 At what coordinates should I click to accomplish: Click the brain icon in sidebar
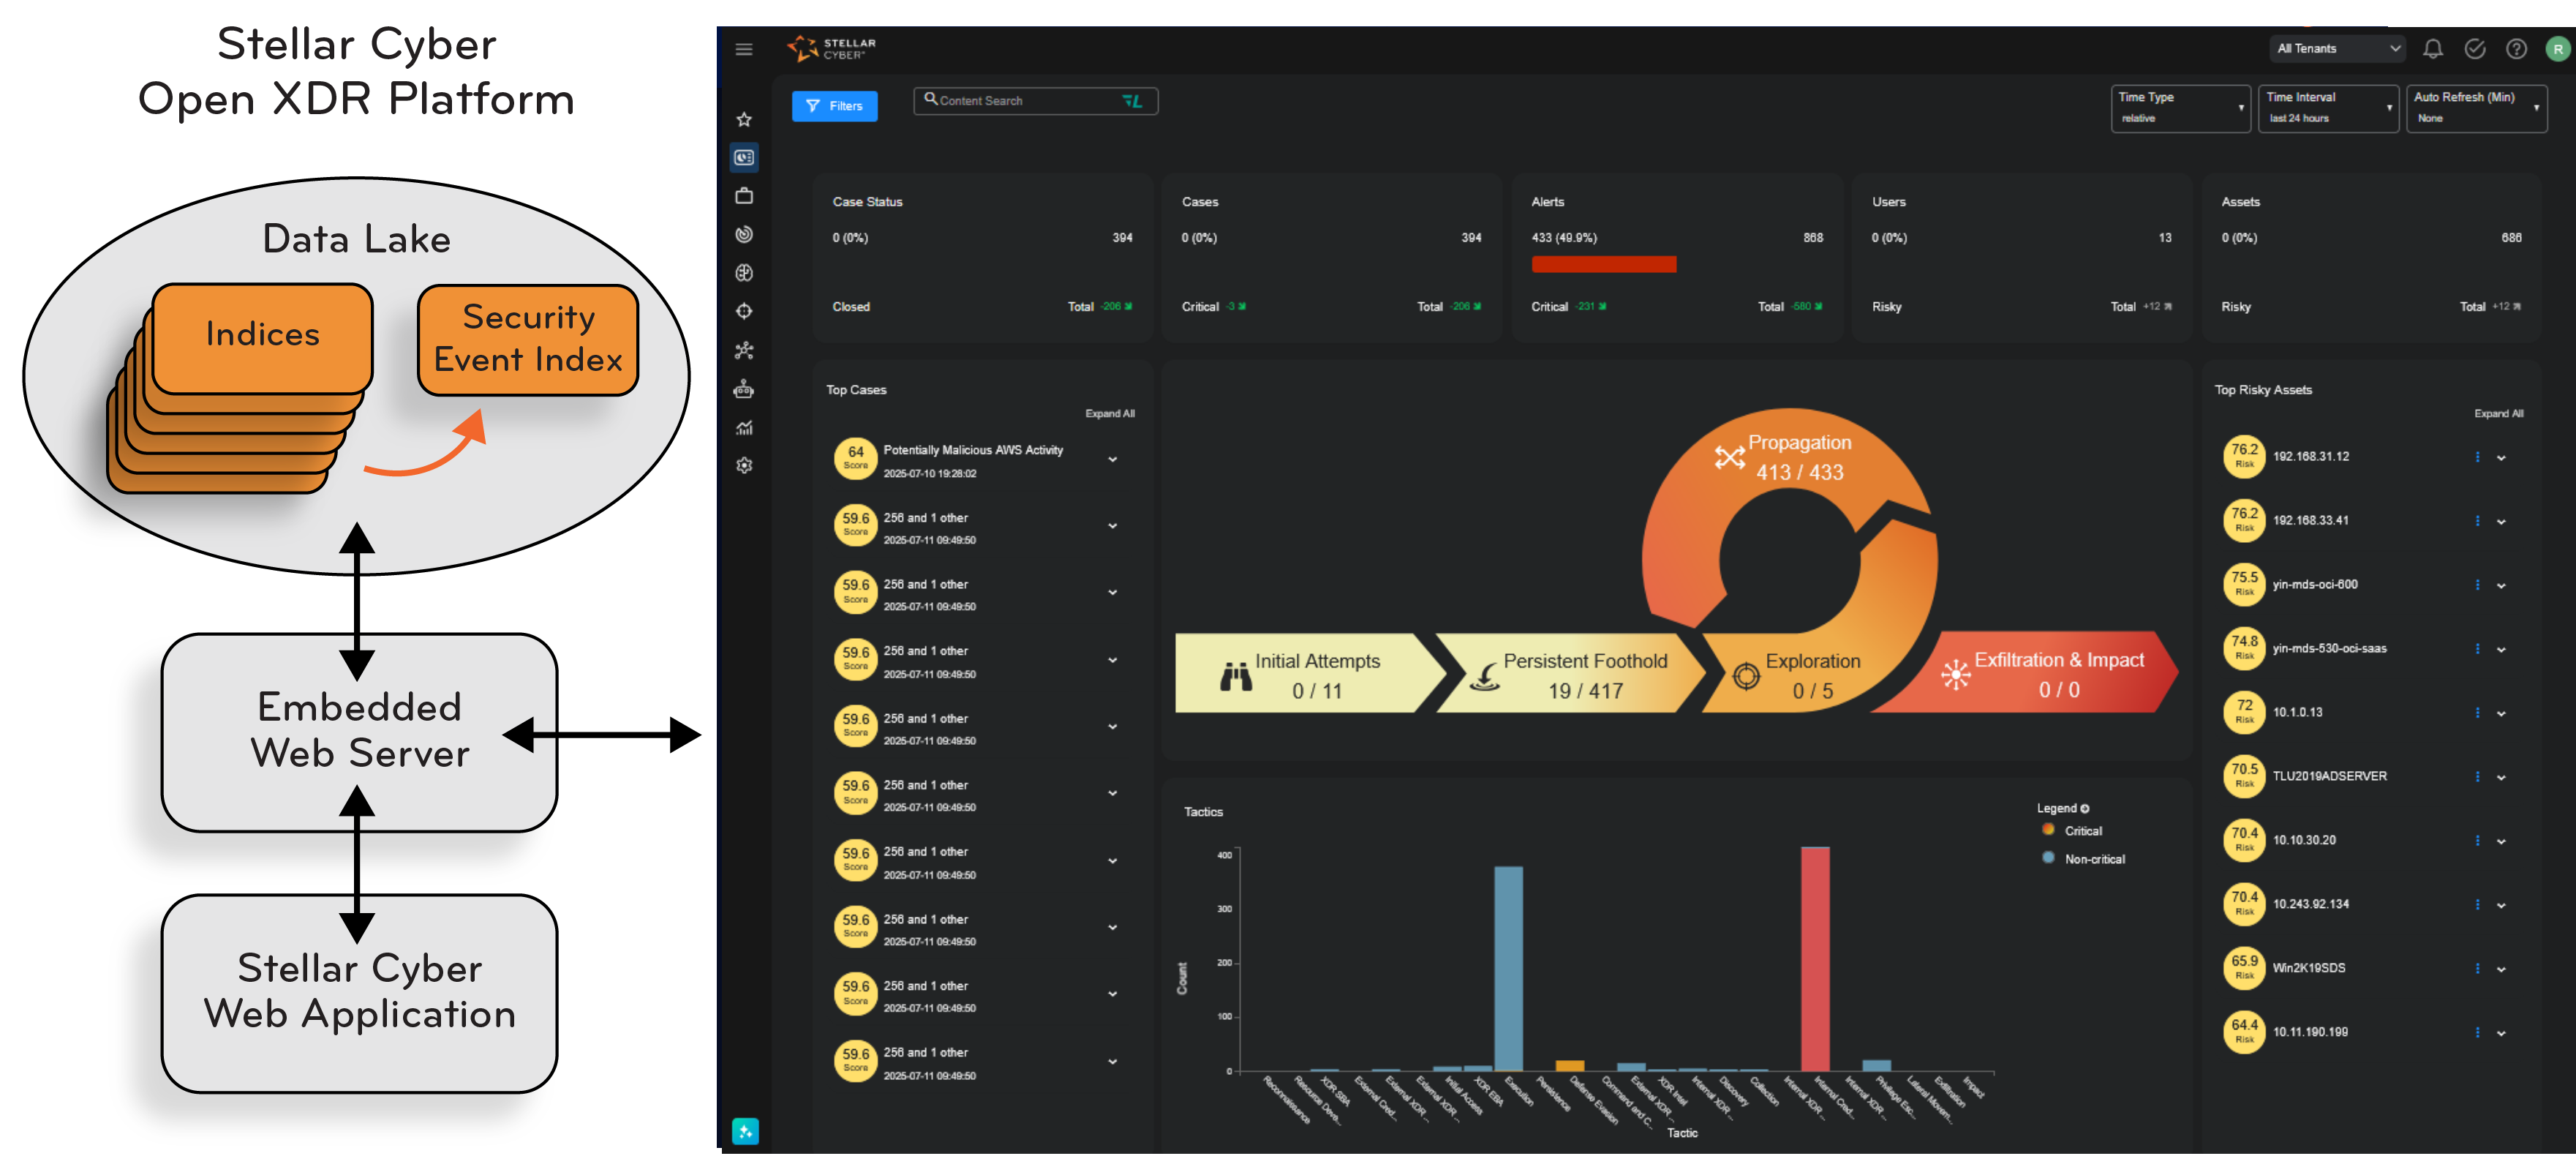(744, 273)
